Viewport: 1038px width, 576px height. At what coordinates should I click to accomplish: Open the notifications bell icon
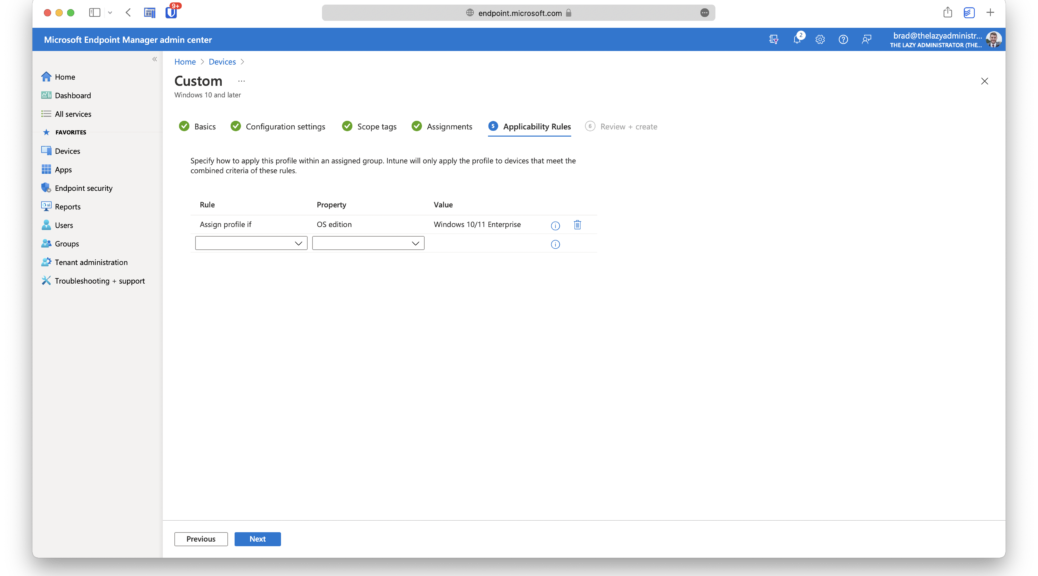798,39
